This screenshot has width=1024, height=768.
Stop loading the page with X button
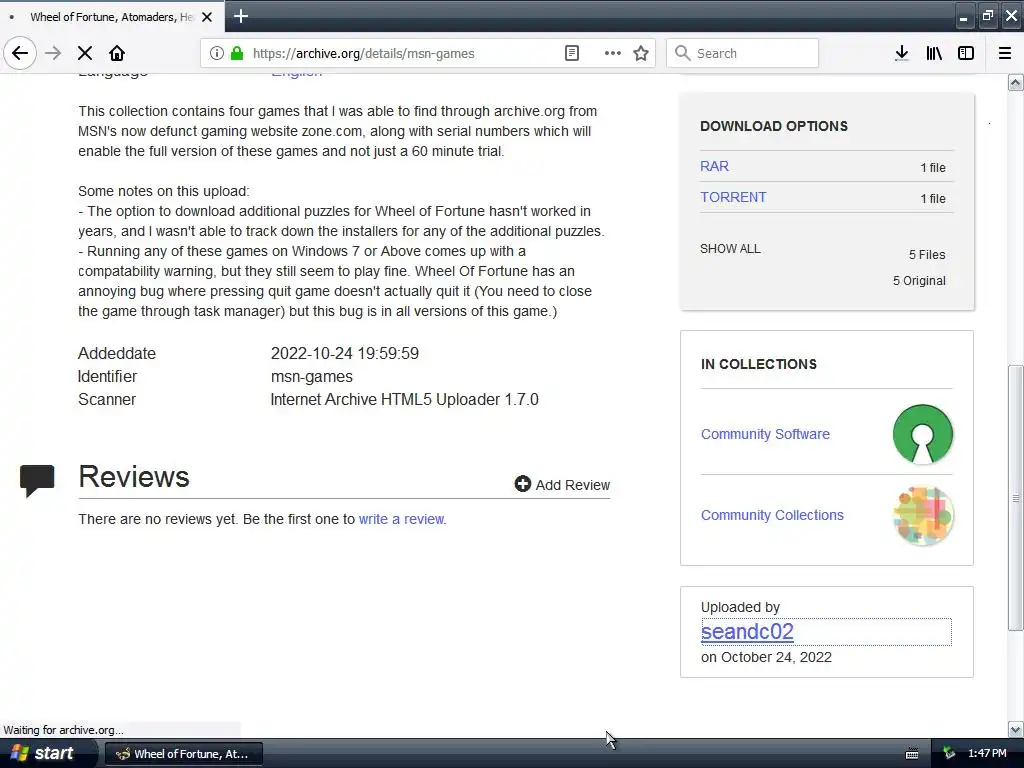point(85,53)
